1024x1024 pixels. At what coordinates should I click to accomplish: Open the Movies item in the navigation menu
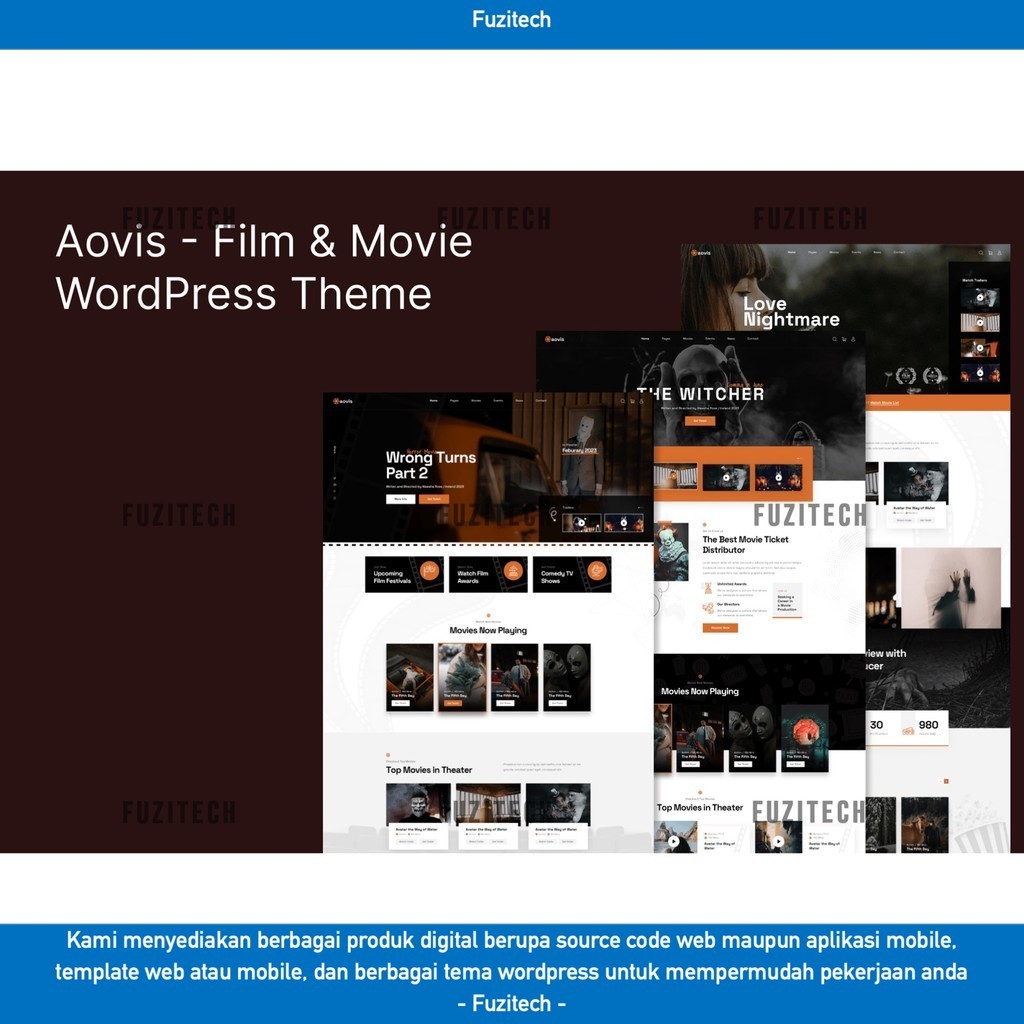pos(477,400)
